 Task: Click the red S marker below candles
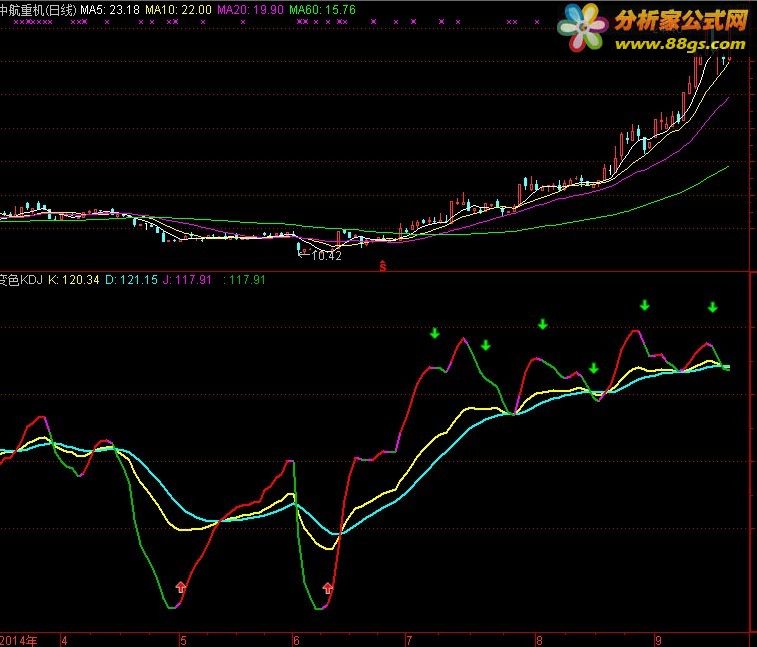coord(382,266)
